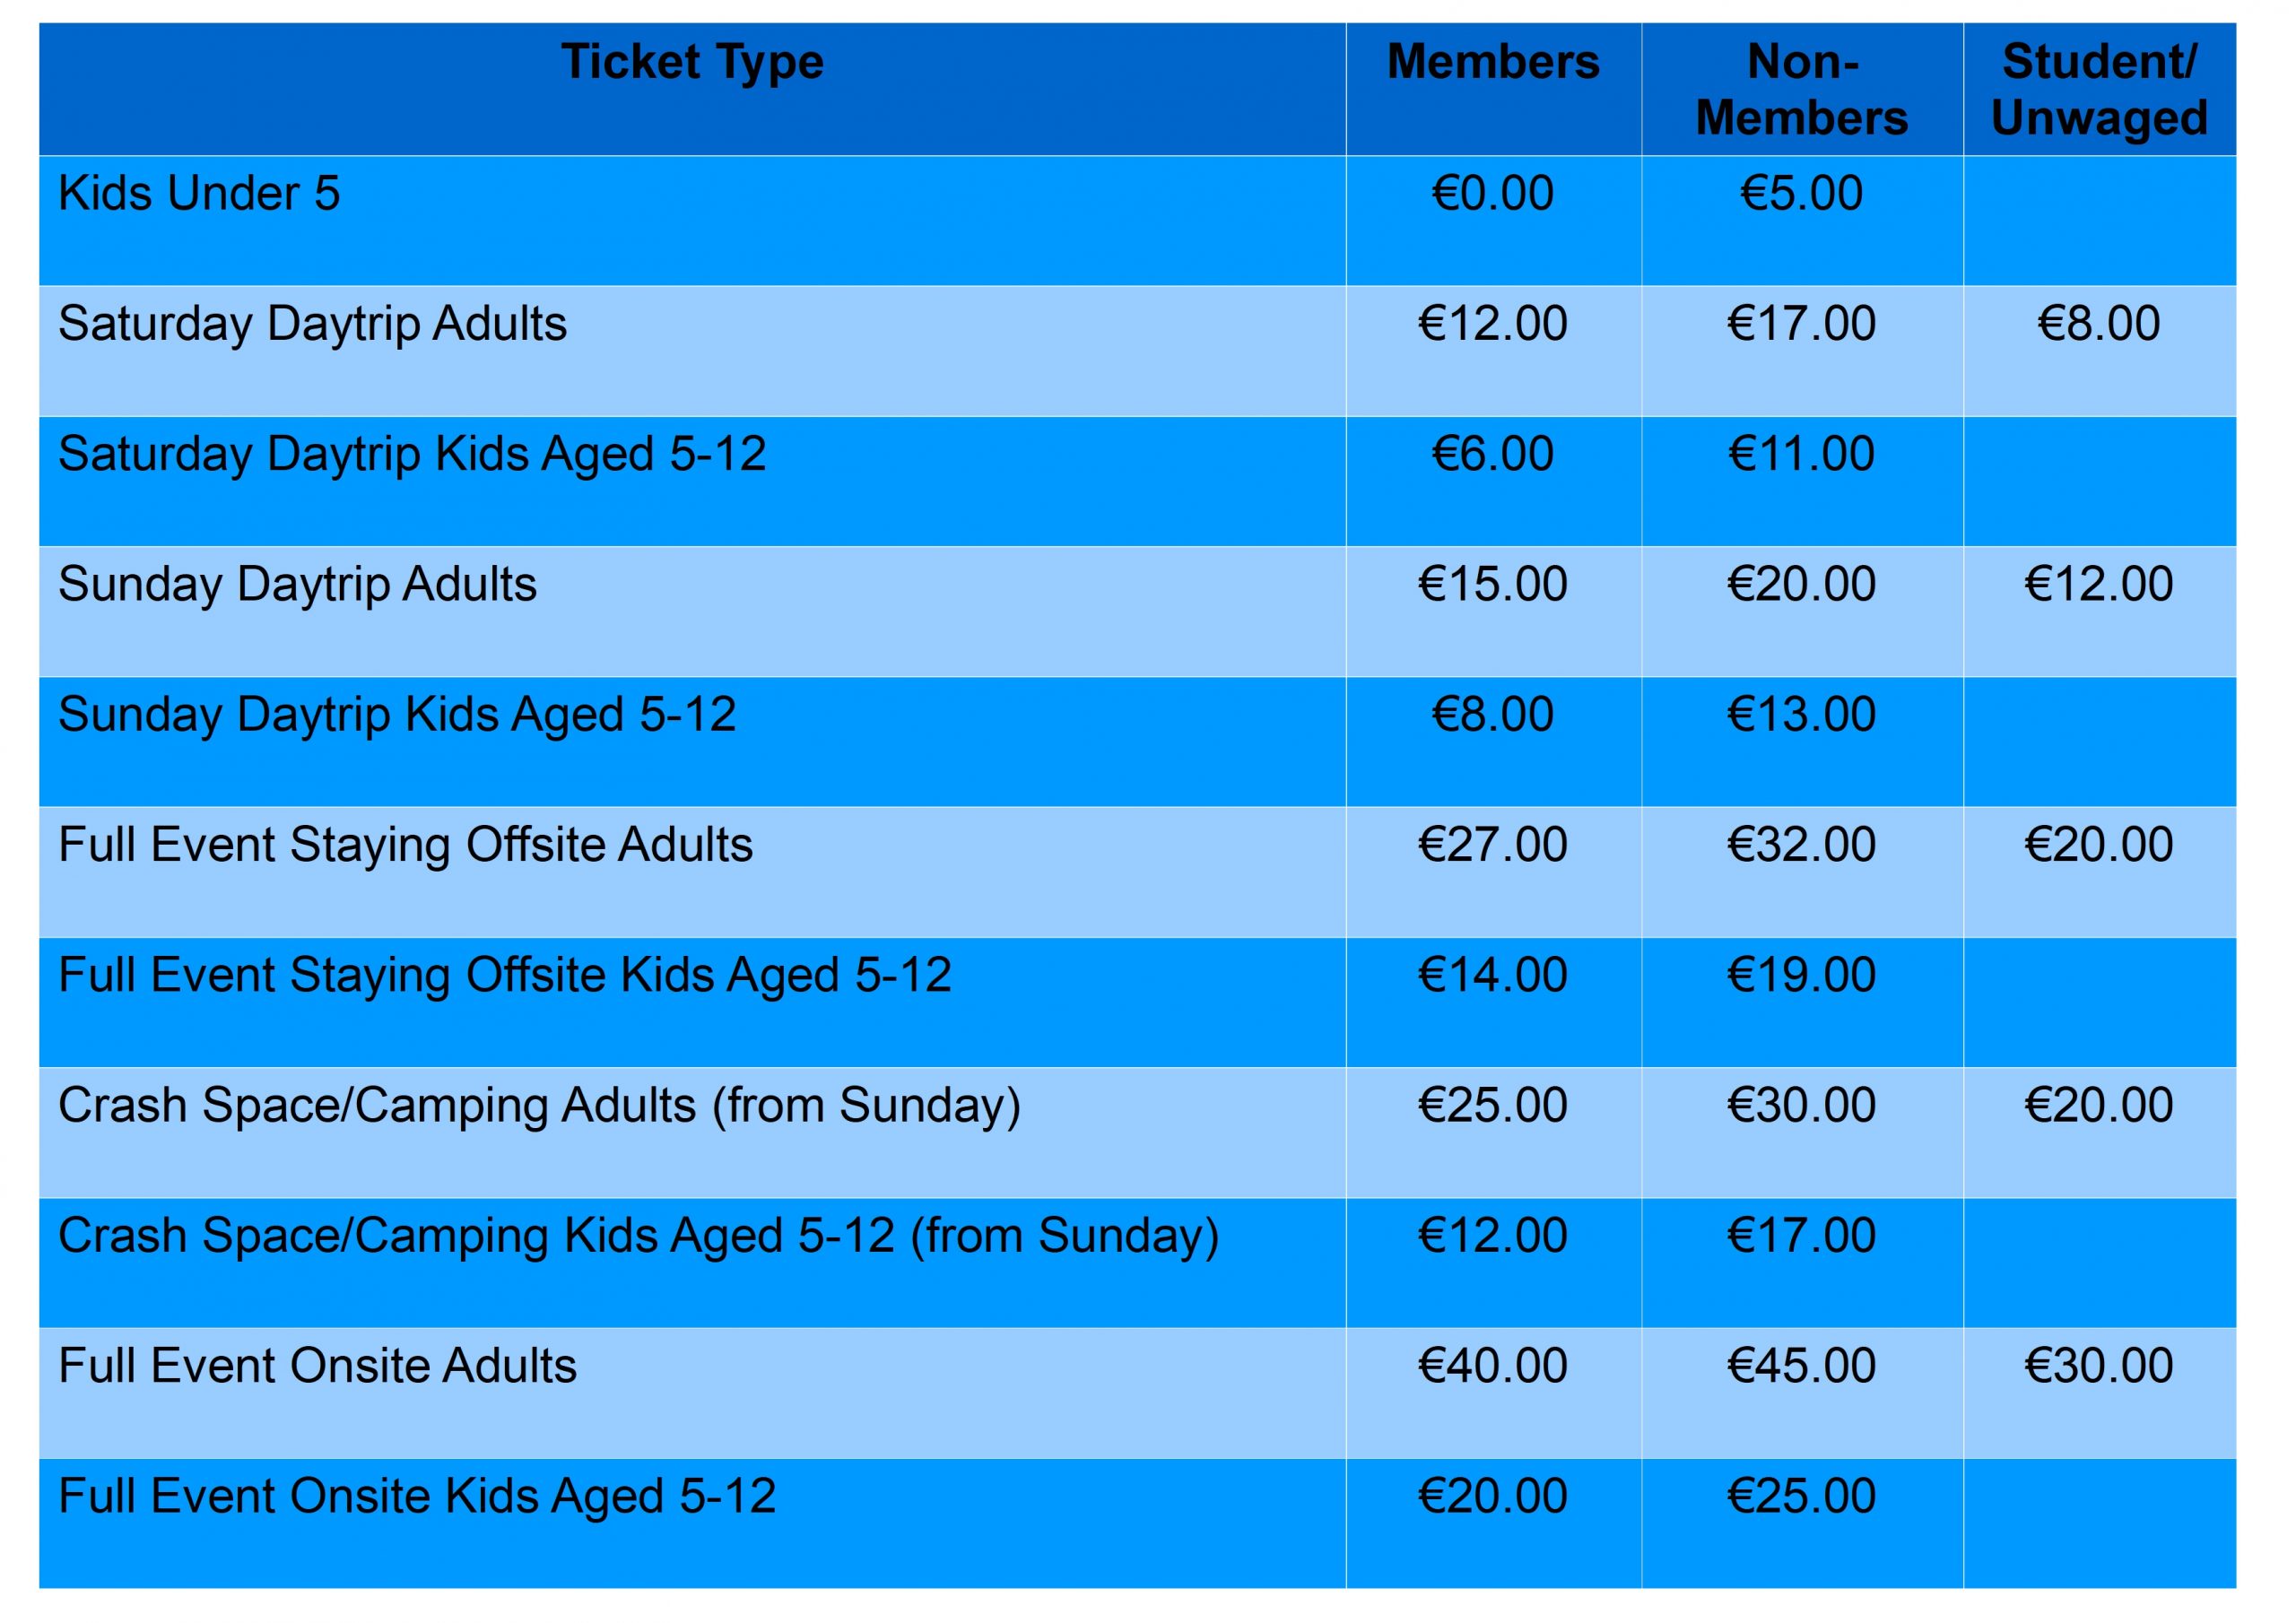Click the Ticket Type column header
2296x1623 pixels.
692,63
